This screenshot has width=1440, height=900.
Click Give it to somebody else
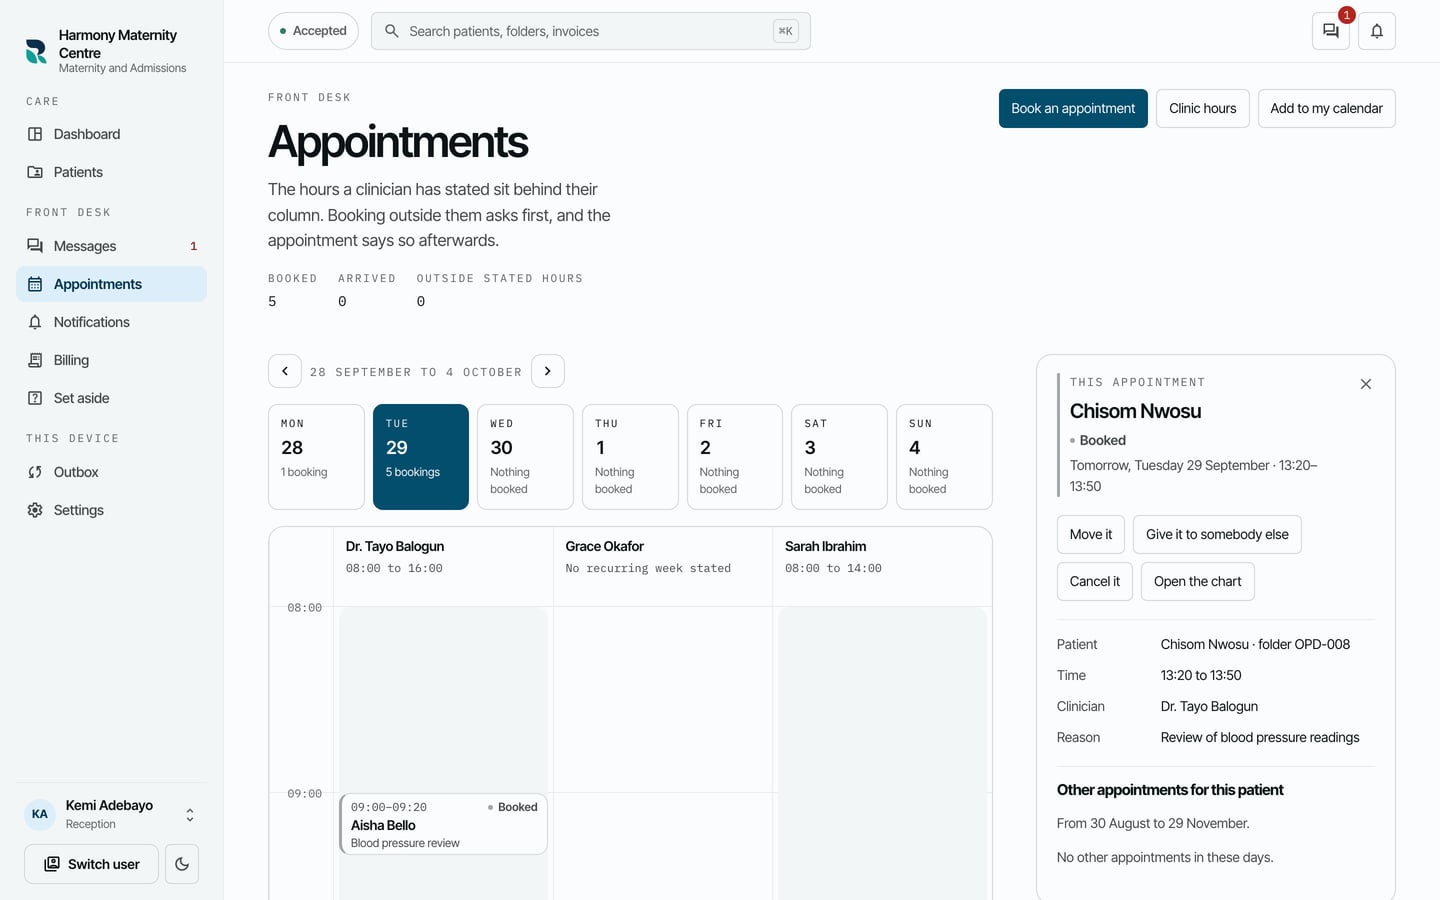tap(1217, 534)
